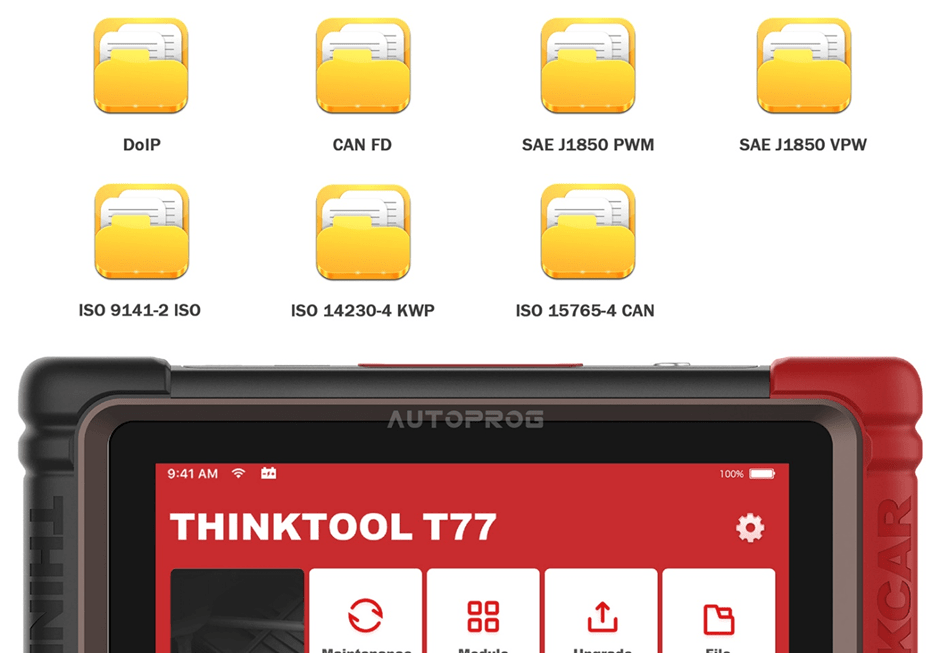Open the File tile

pos(719,611)
